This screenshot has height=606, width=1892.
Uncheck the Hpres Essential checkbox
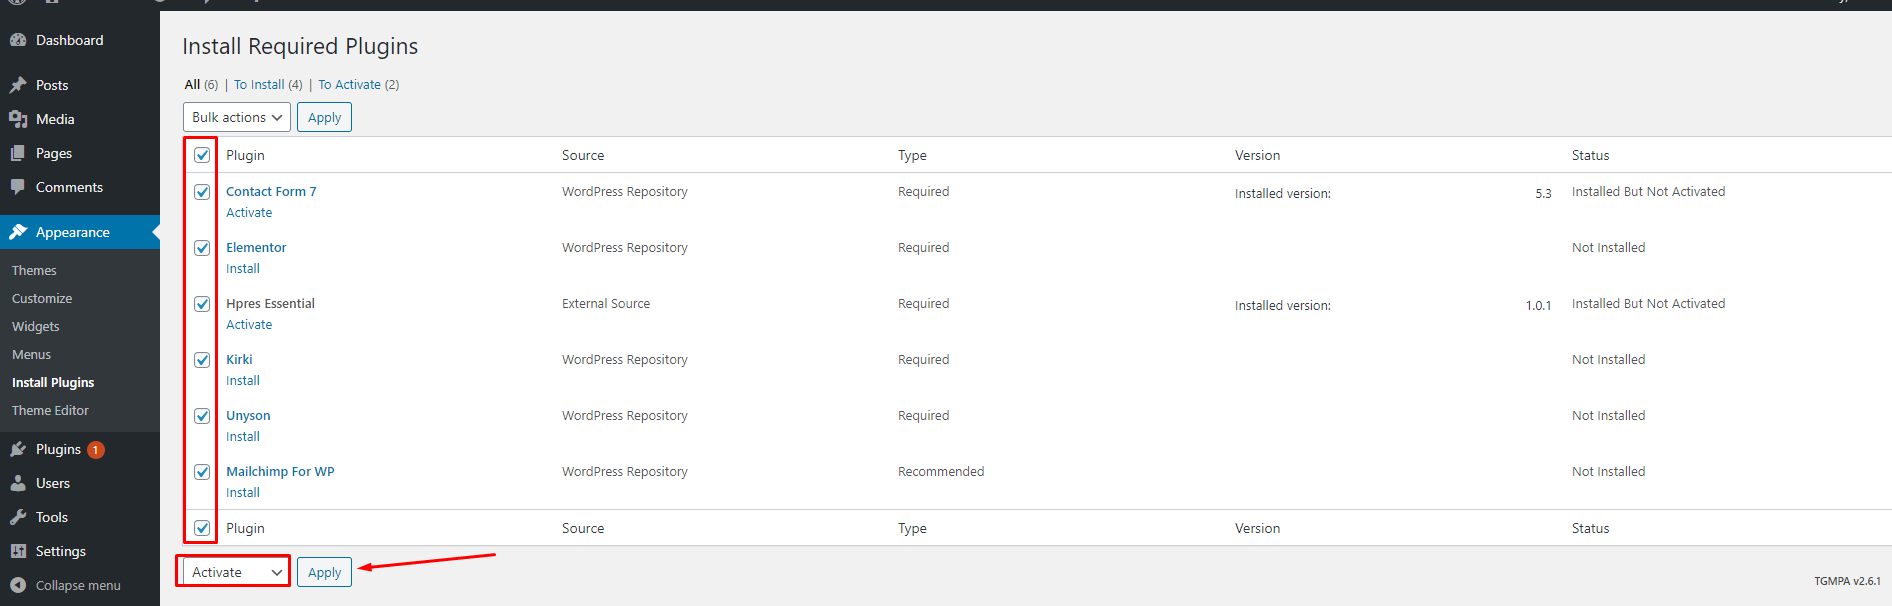202,304
